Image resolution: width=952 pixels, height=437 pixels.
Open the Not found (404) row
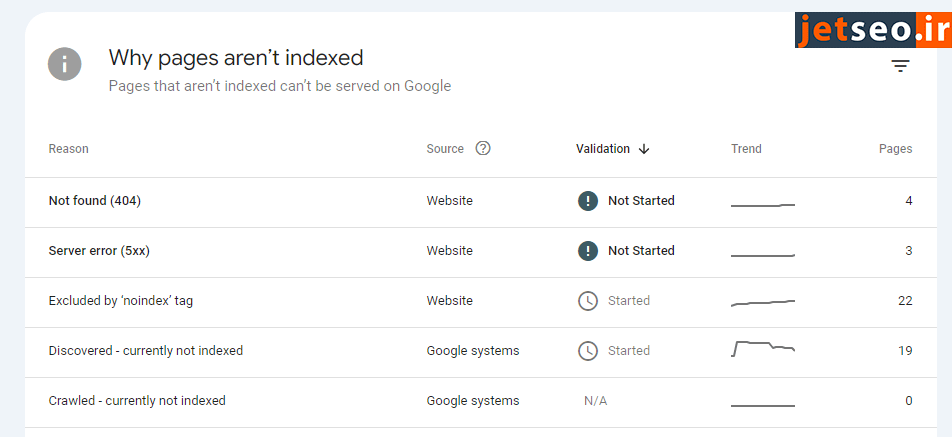95,201
